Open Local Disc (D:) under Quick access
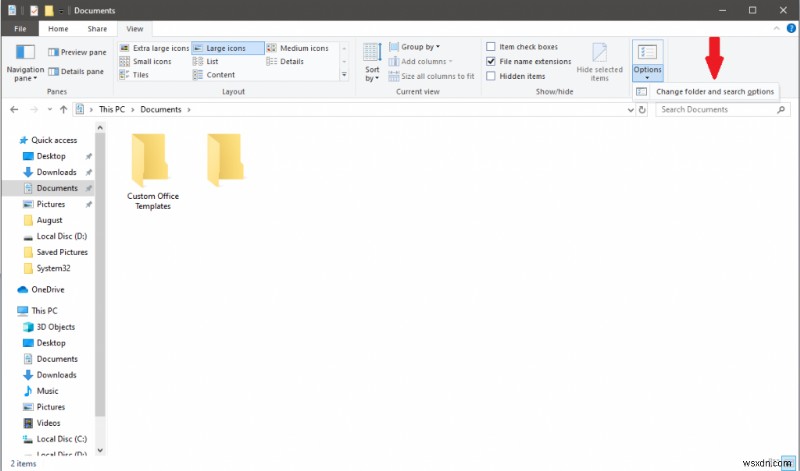Screen dimensions: 800x471 tap(62, 236)
